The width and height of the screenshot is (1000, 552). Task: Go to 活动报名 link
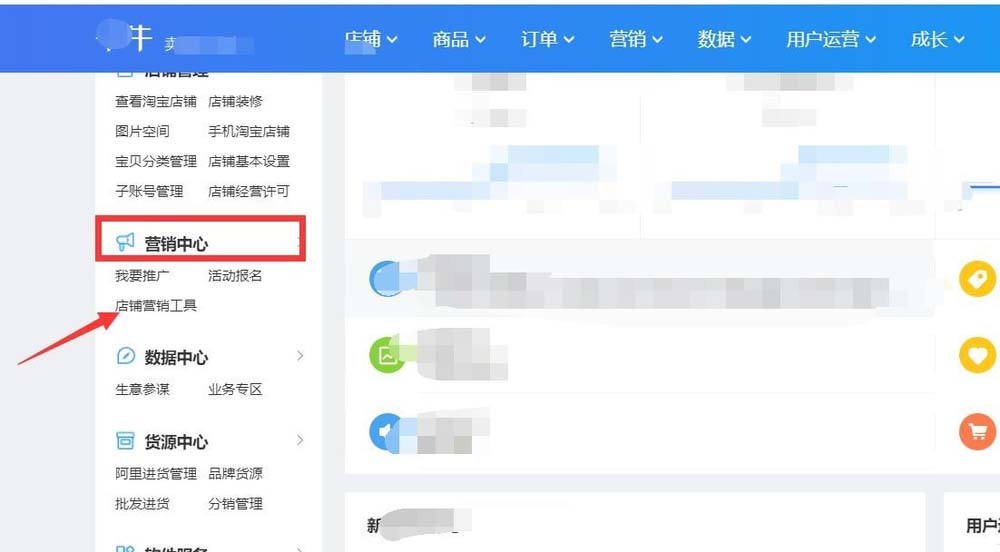(235, 276)
